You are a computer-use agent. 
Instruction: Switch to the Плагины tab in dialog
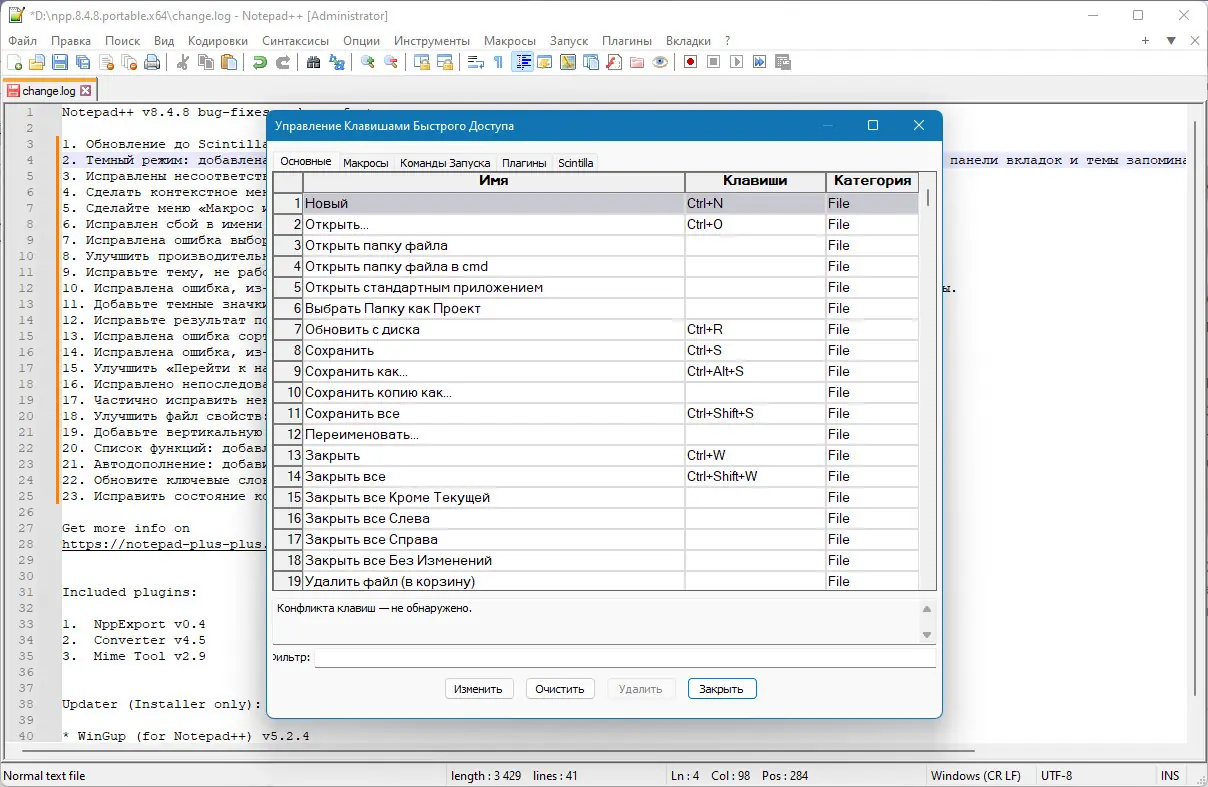(524, 162)
